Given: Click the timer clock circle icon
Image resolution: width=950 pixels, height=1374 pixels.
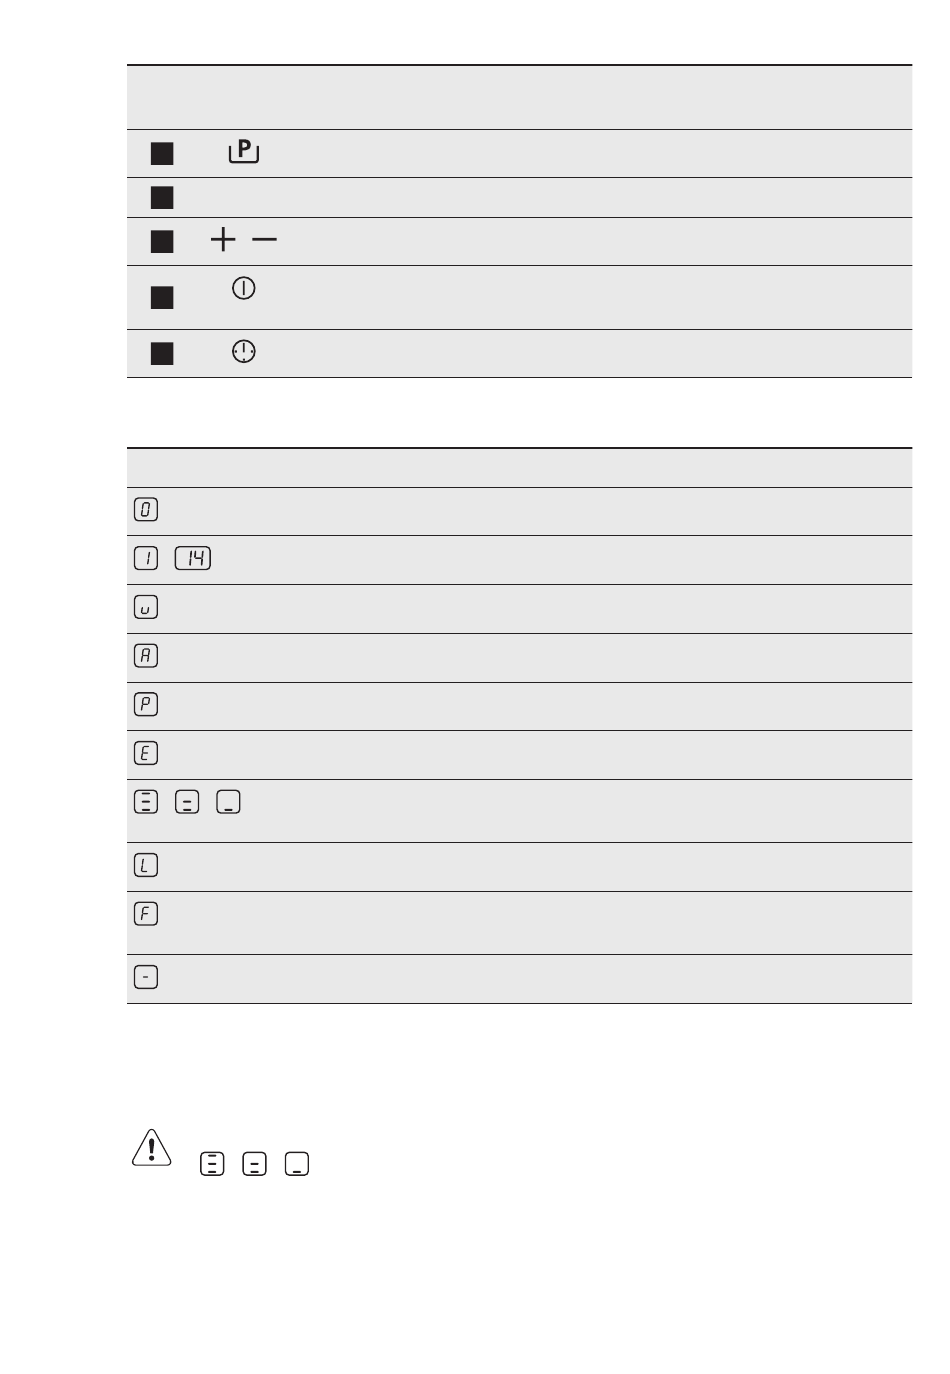Looking at the screenshot, I should point(244,351).
